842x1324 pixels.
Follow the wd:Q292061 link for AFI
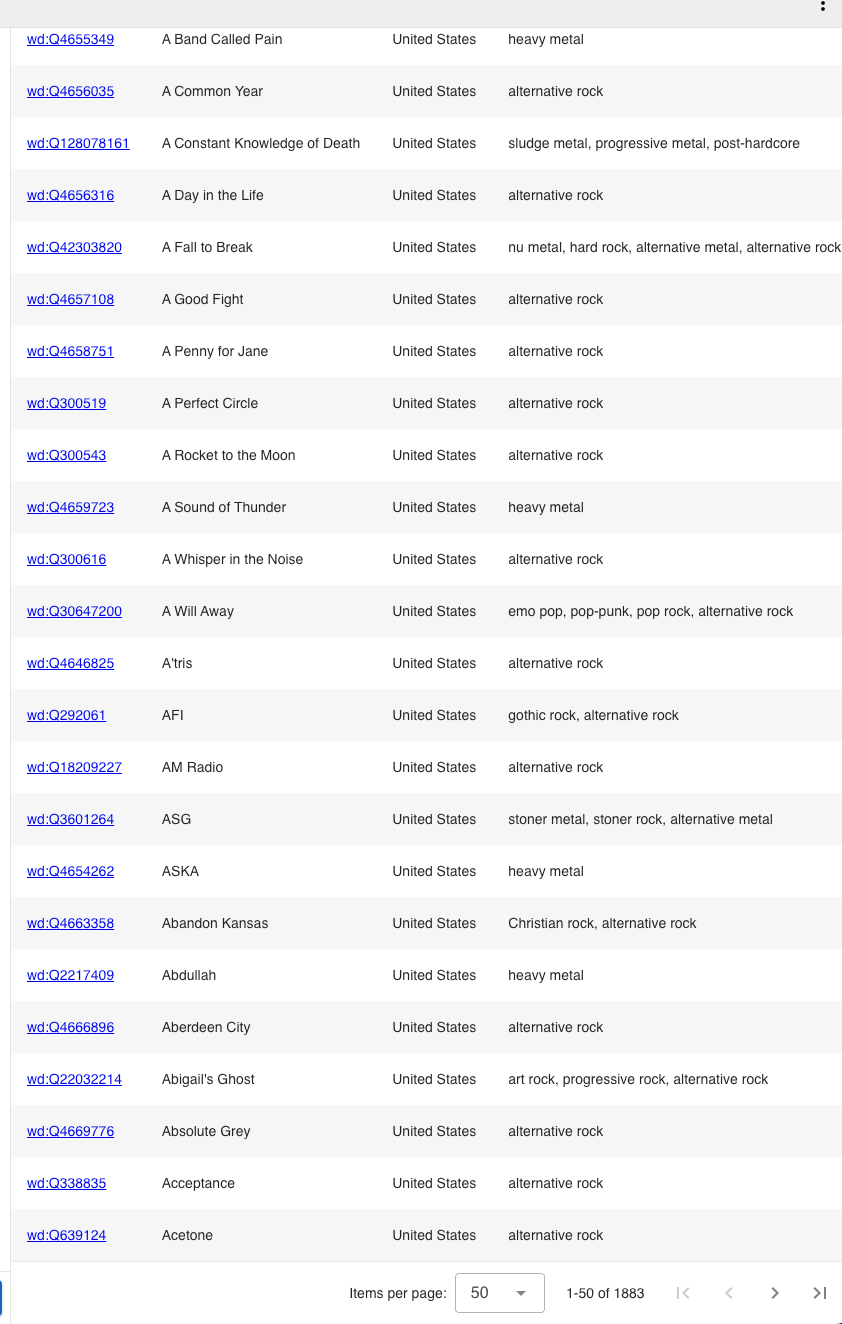pyautogui.click(x=66, y=715)
